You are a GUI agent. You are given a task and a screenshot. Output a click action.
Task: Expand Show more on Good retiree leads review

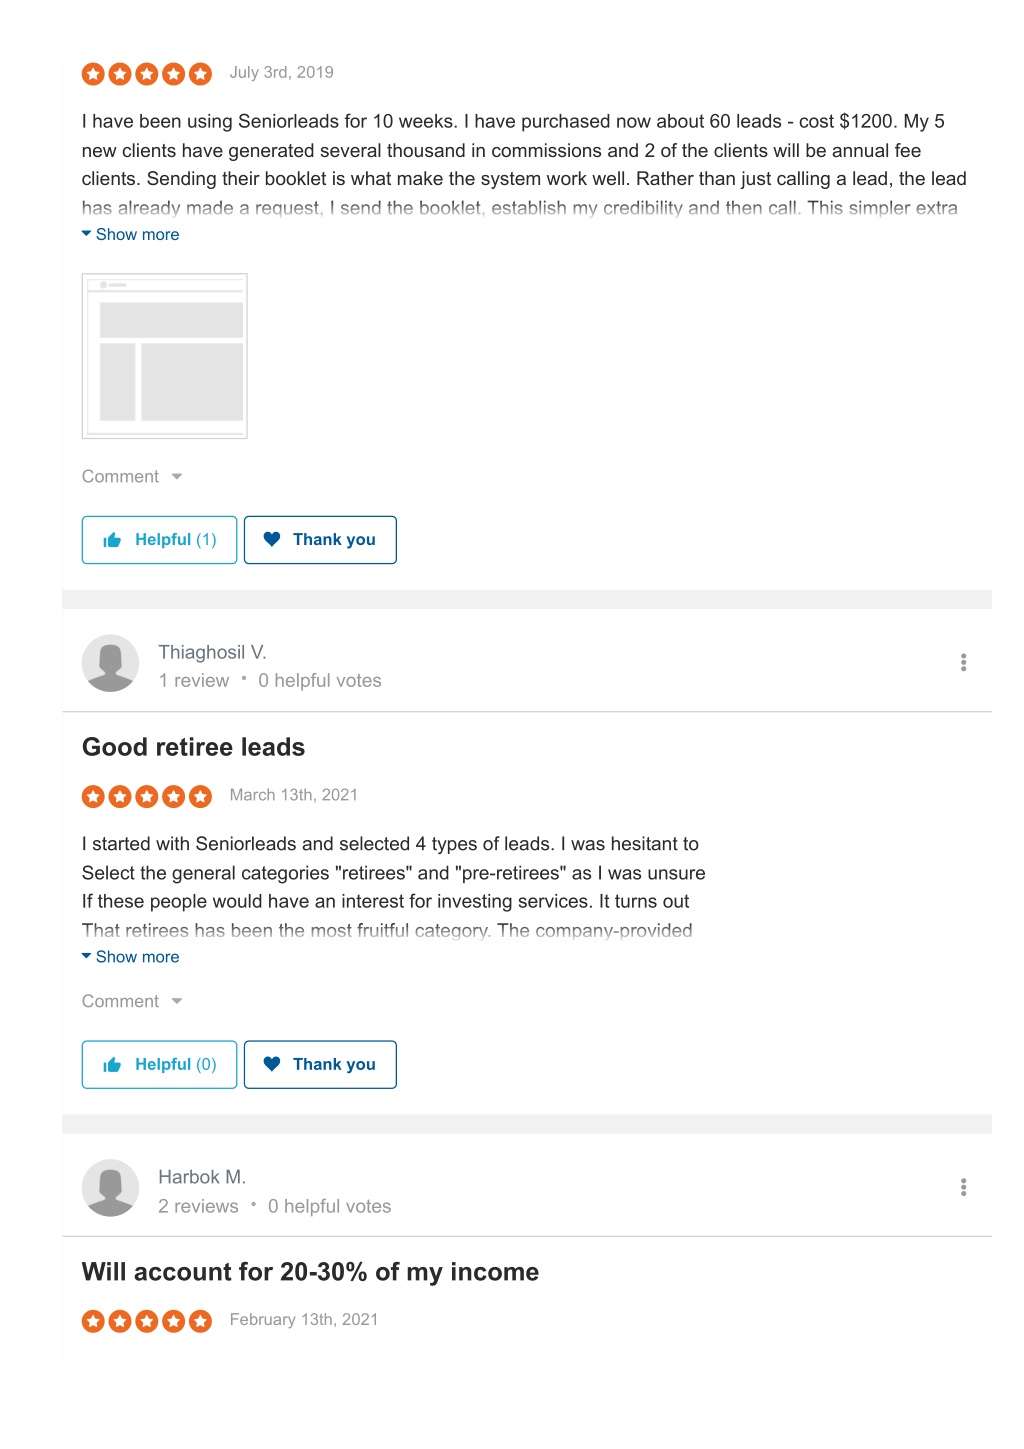(131, 957)
